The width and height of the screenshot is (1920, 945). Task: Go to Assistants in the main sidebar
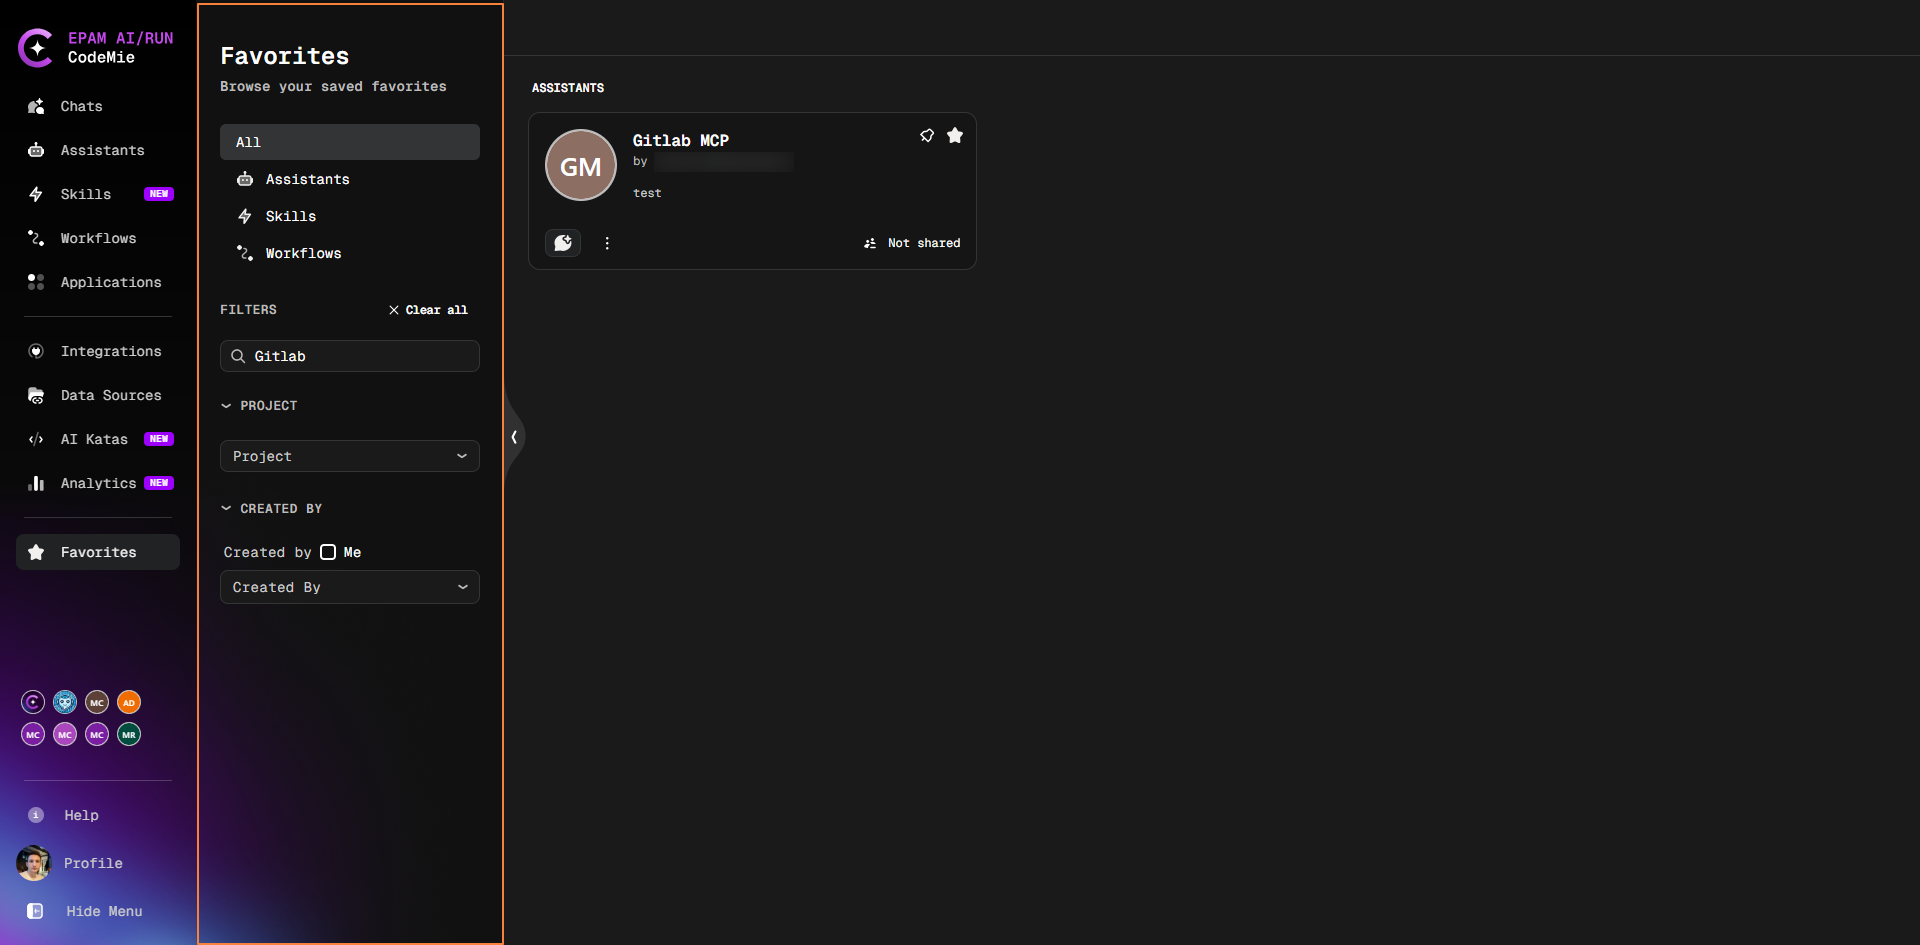pos(98,150)
